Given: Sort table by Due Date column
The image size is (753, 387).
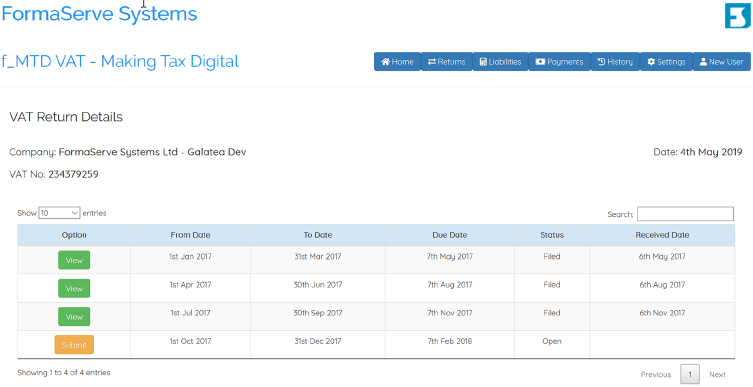Looking at the screenshot, I should 449,235.
